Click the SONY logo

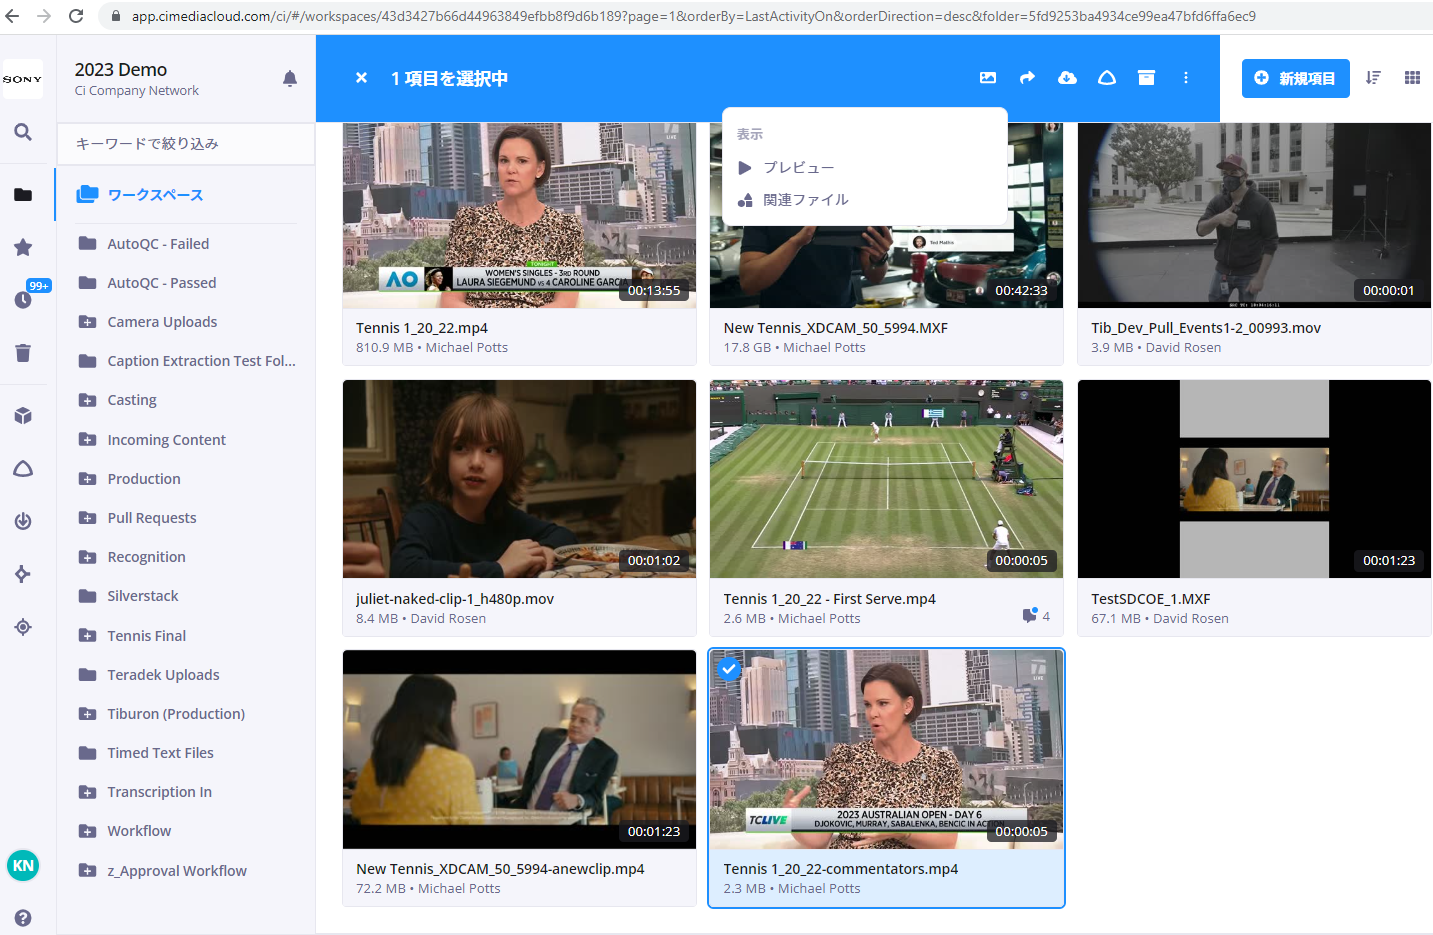(22, 79)
